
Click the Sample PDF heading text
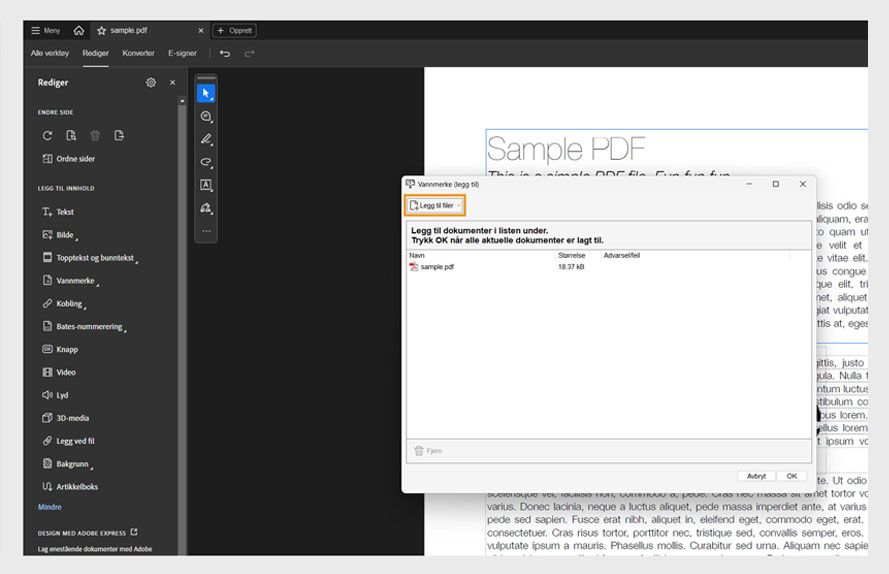pyautogui.click(x=565, y=149)
